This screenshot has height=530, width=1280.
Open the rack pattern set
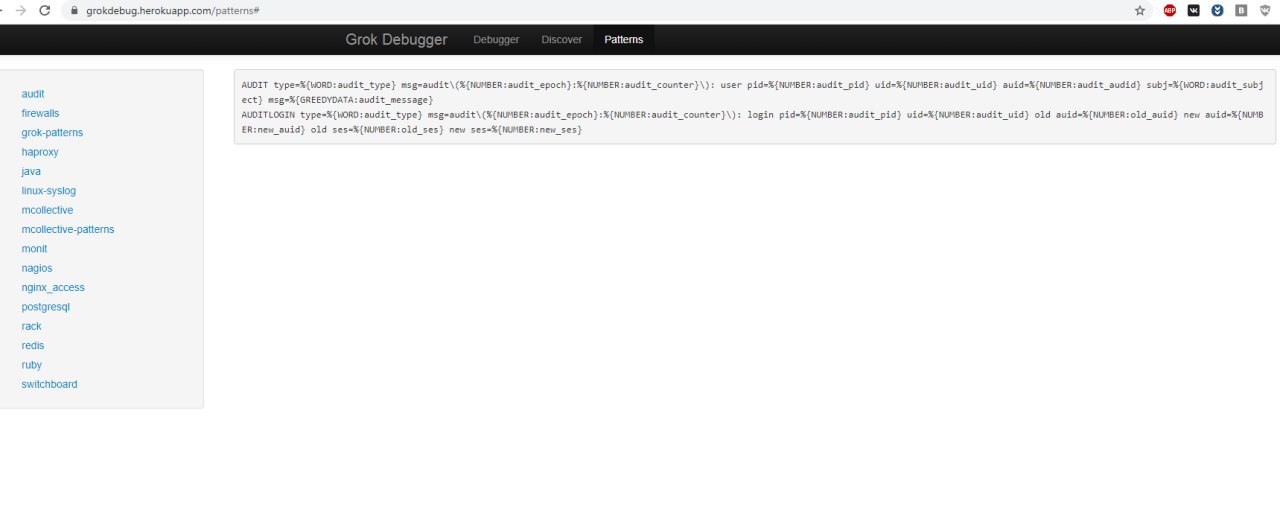pos(31,326)
